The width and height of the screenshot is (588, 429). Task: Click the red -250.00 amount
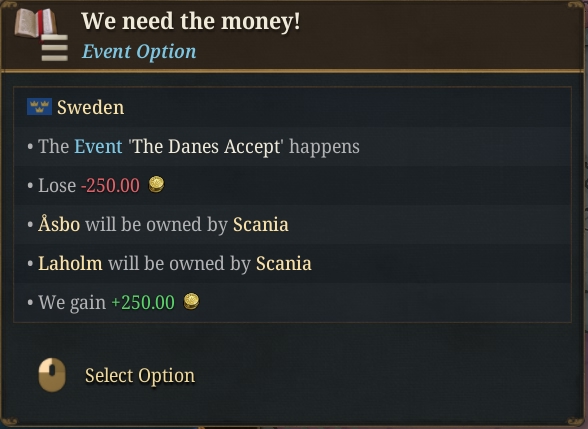pos(110,185)
